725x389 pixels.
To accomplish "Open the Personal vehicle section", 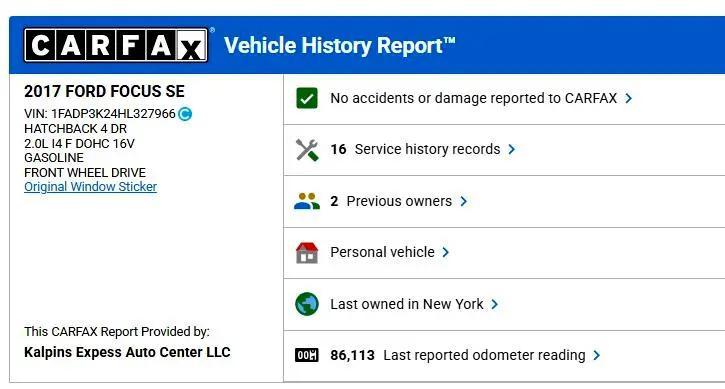I will click(382, 253).
